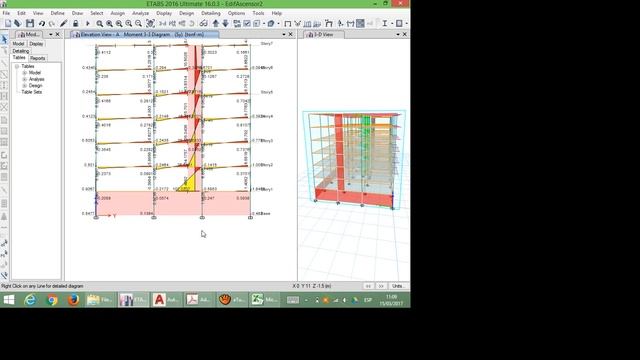Click the Restore Full View zoom icon
This screenshot has height=360, width=640.
click(109, 24)
